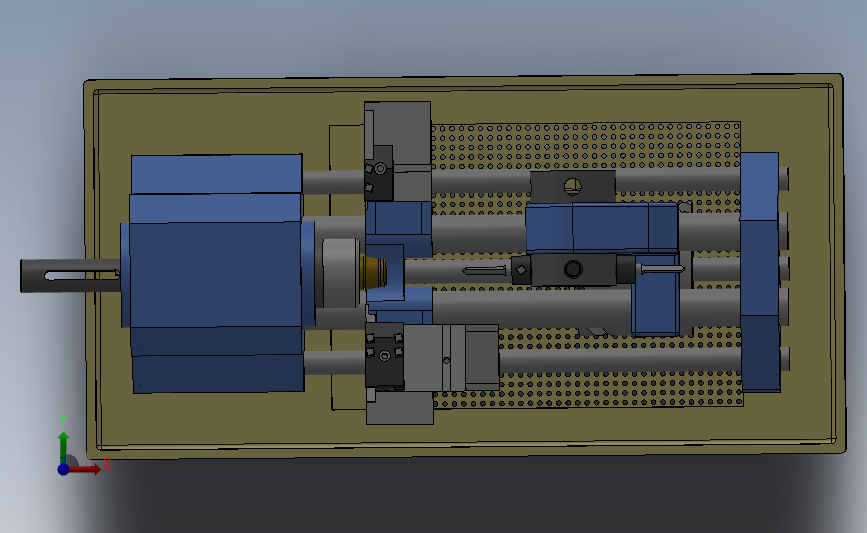Select the light gray flange next to the nozzle
This screenshot has width=867, height=533.
(341, 273)
